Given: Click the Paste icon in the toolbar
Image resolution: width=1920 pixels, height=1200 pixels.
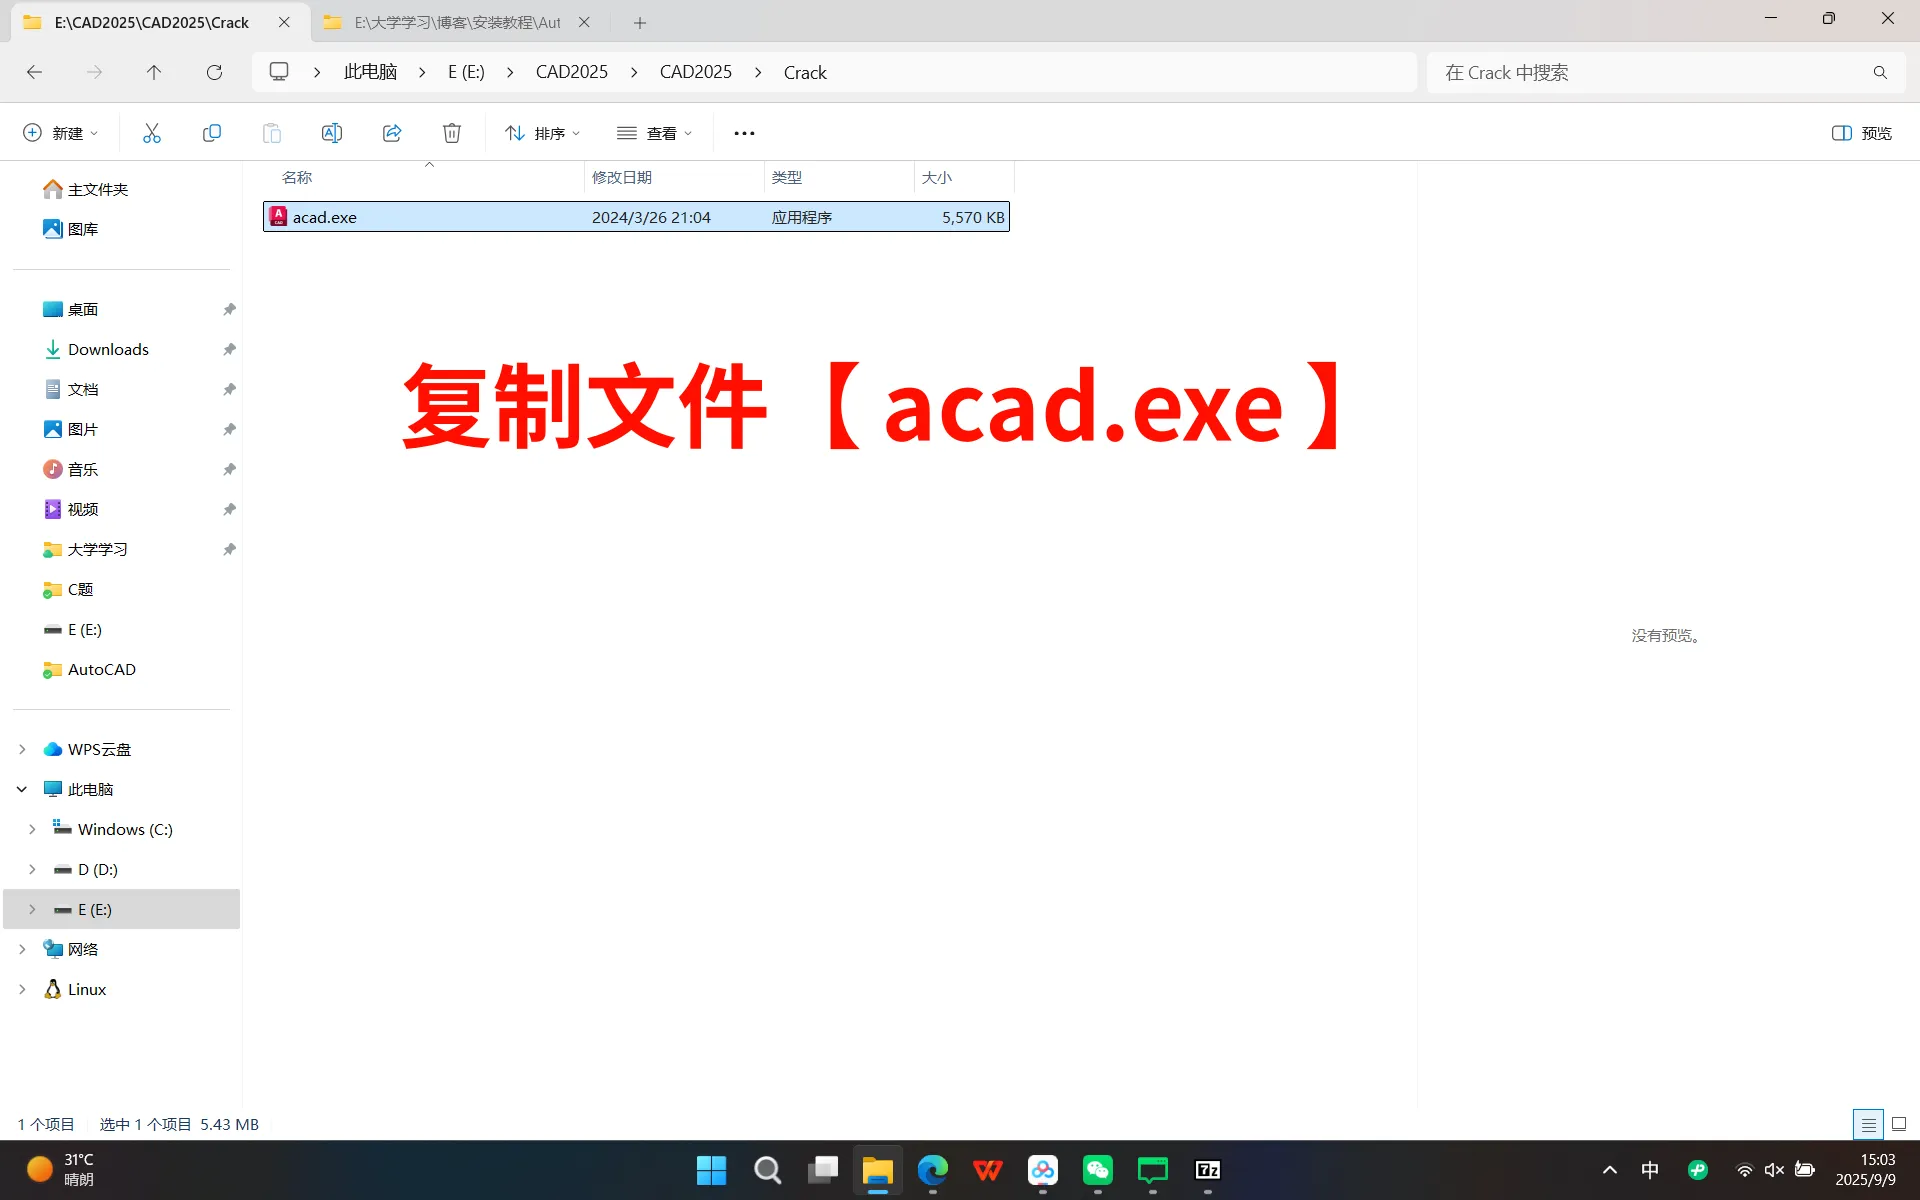Looking at the screenshot, I should (x=271, y=132).
